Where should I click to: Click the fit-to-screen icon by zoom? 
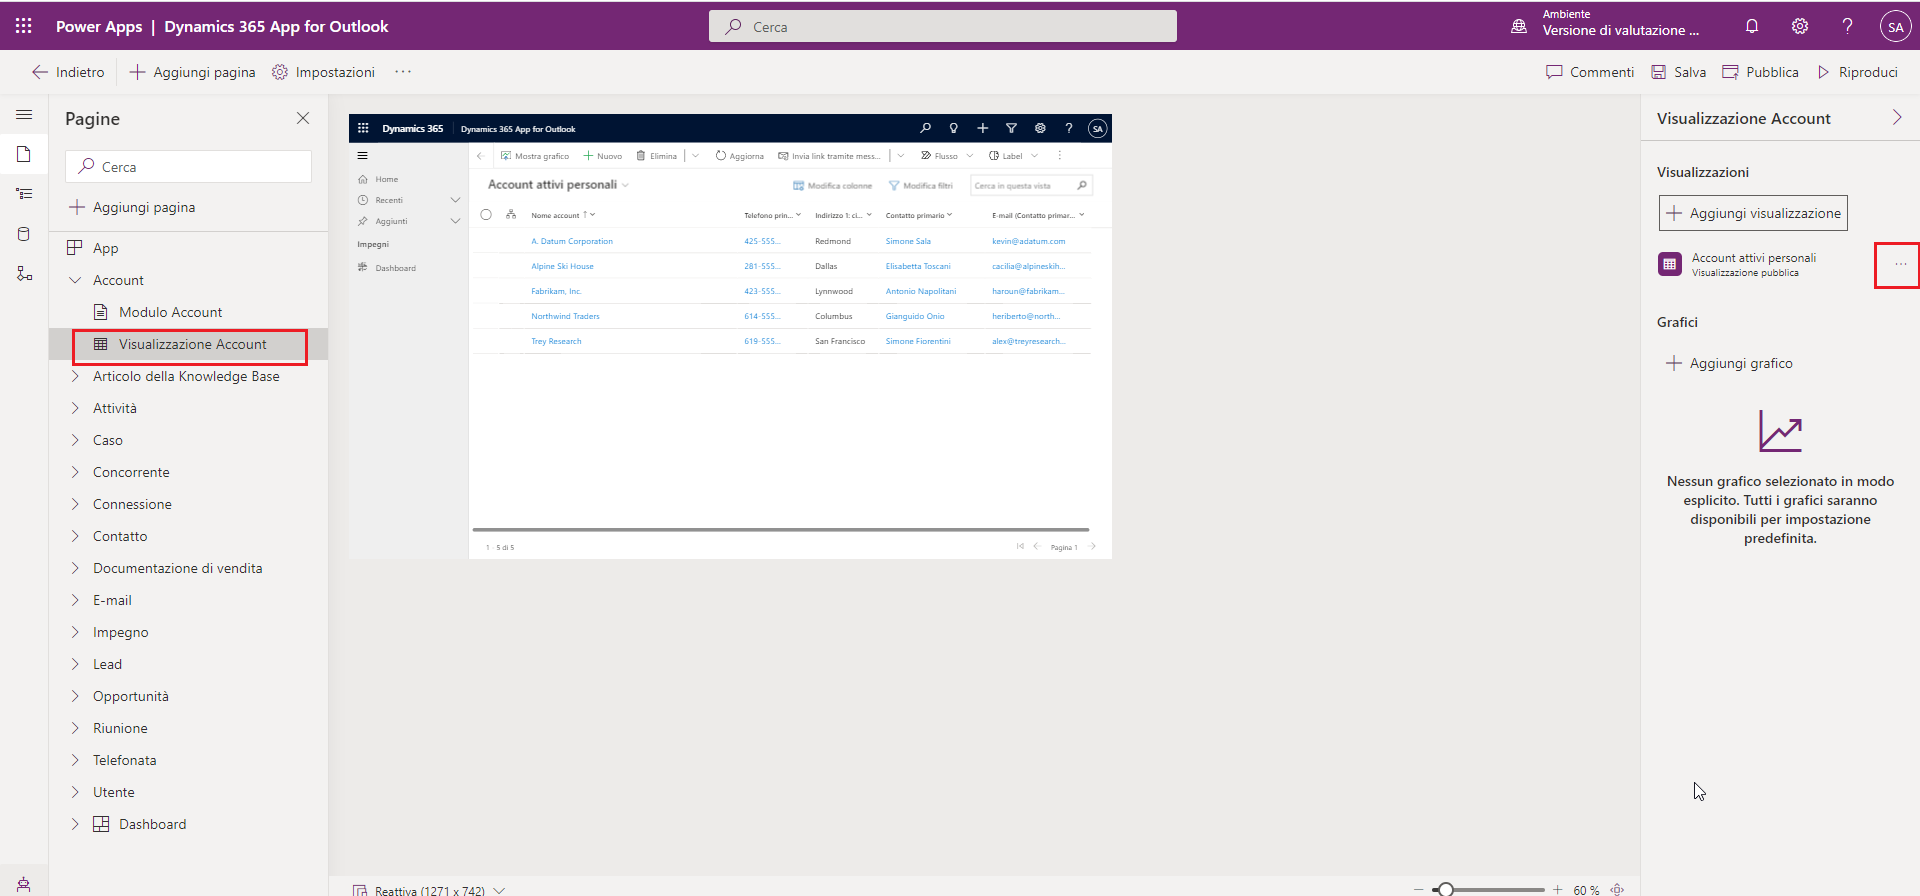1617,889
